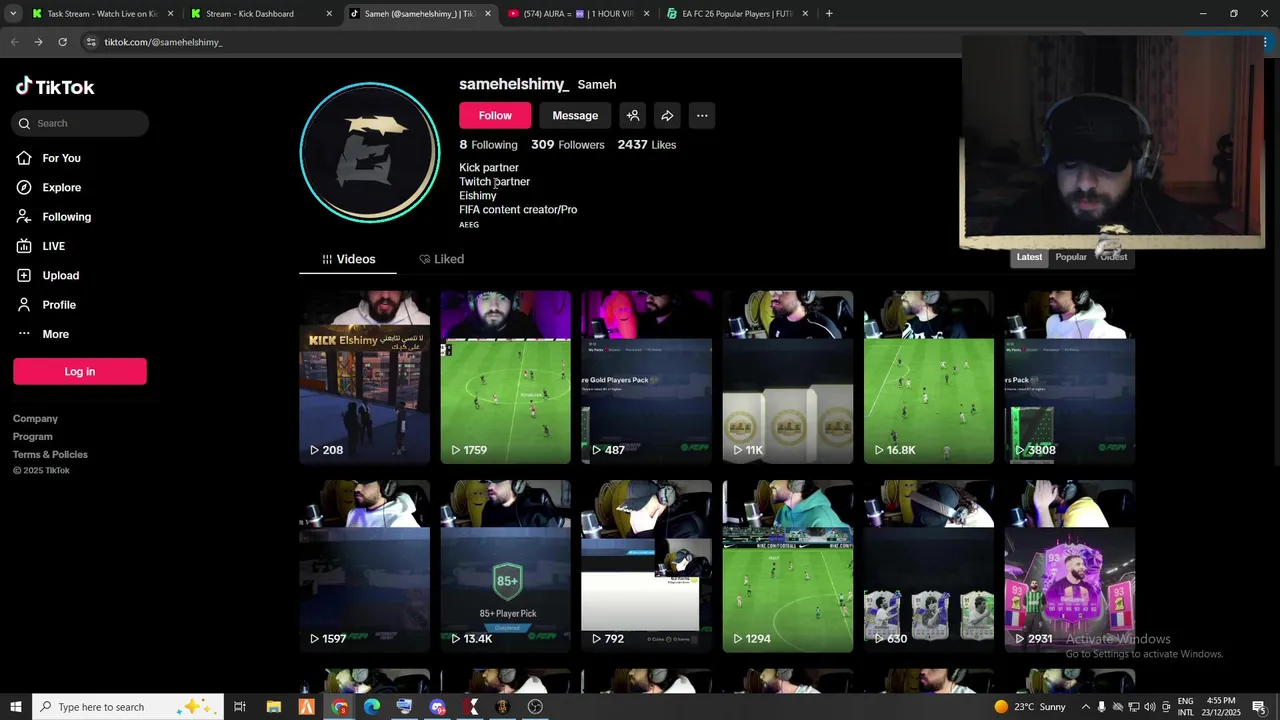Viewport: 1280px width, 720px height.
Task: Open Task View on the taskbar
Action: coord(240,707)
